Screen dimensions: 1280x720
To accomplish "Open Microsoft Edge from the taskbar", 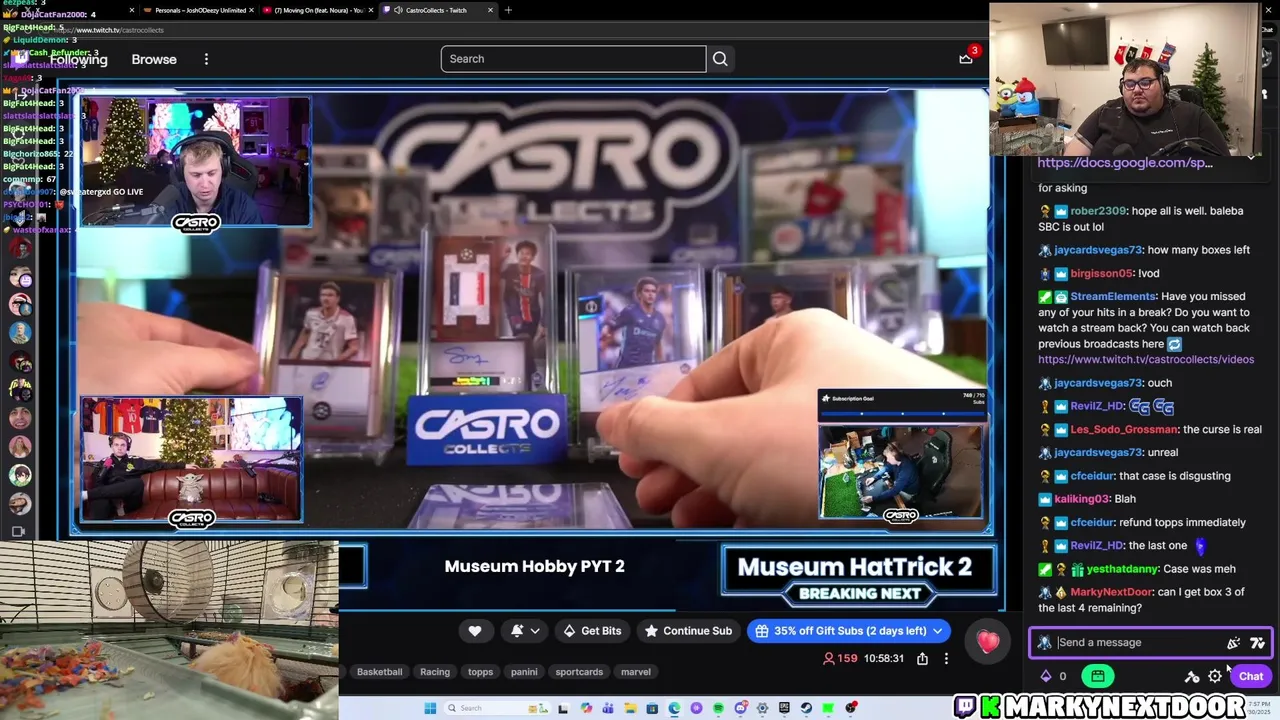I will 674,708.
